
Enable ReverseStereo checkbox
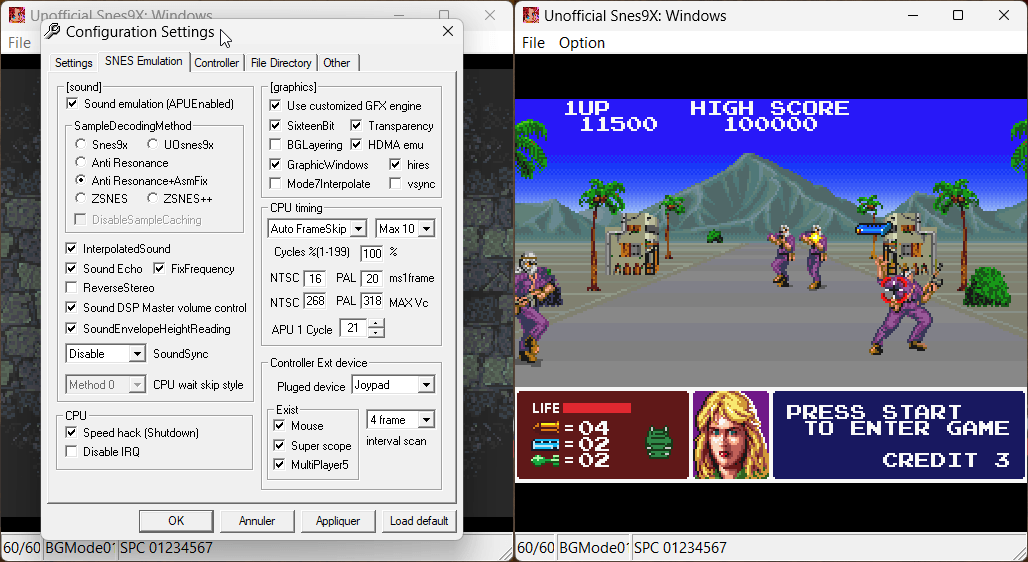coord(71,288)
